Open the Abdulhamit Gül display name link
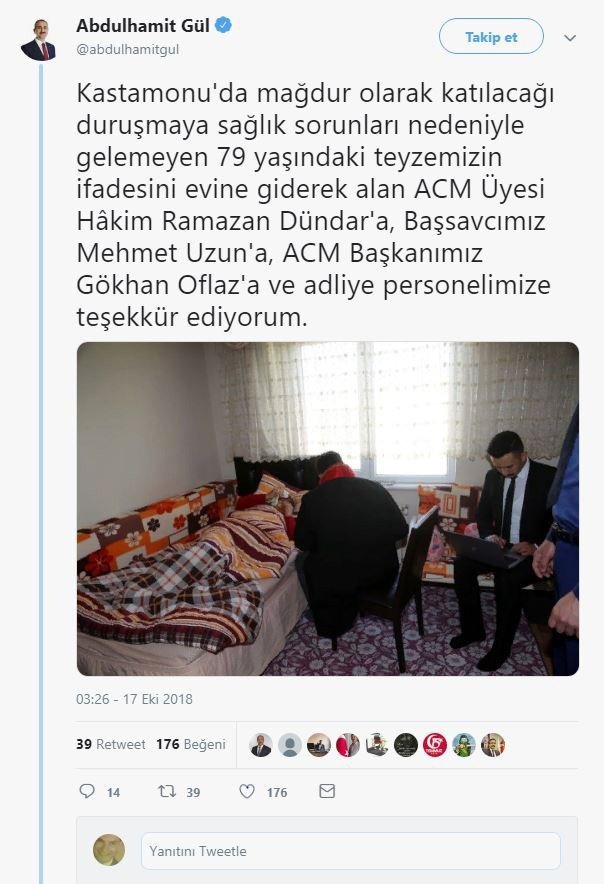Viewport: 604px width, 884px height. coord(143,25)
